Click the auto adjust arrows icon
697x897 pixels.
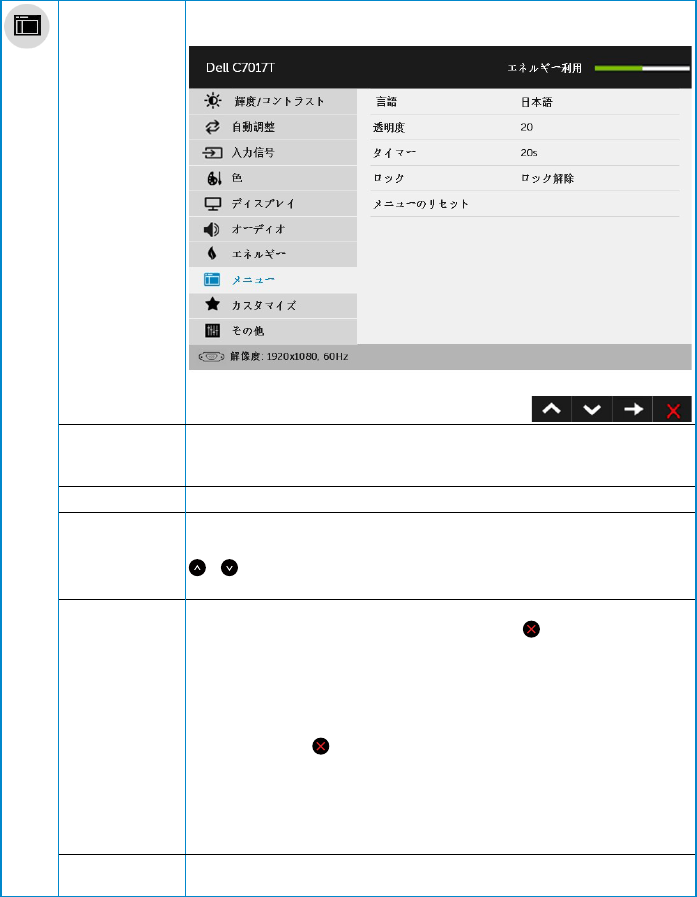point(212,127)
